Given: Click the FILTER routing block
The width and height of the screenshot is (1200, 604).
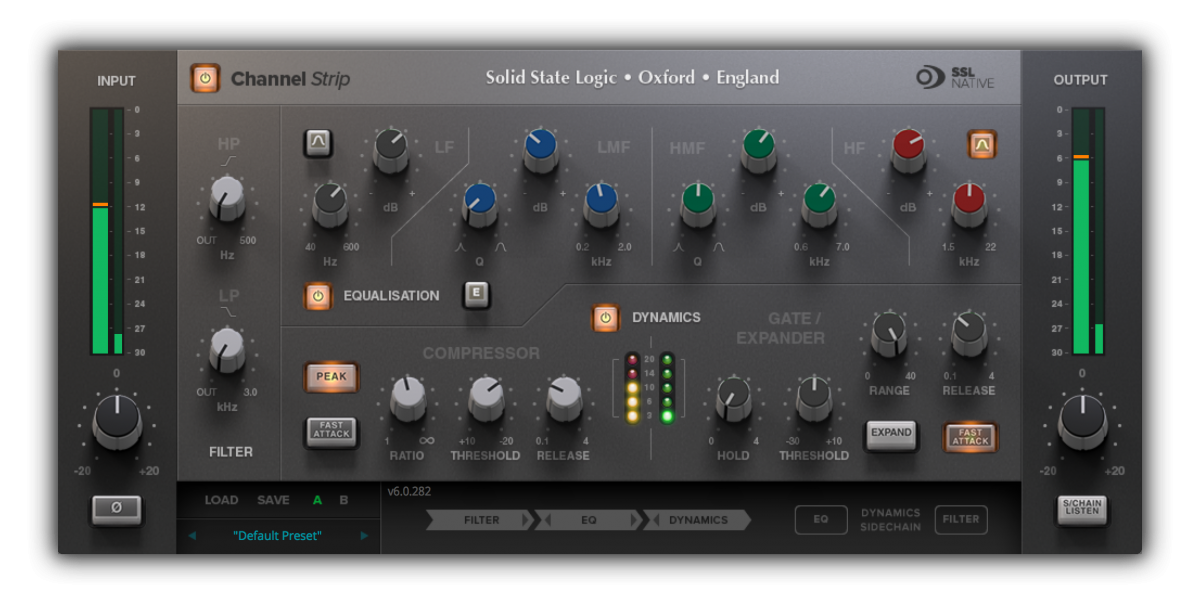Looking at the screenshot, I should tap(481, 520).
